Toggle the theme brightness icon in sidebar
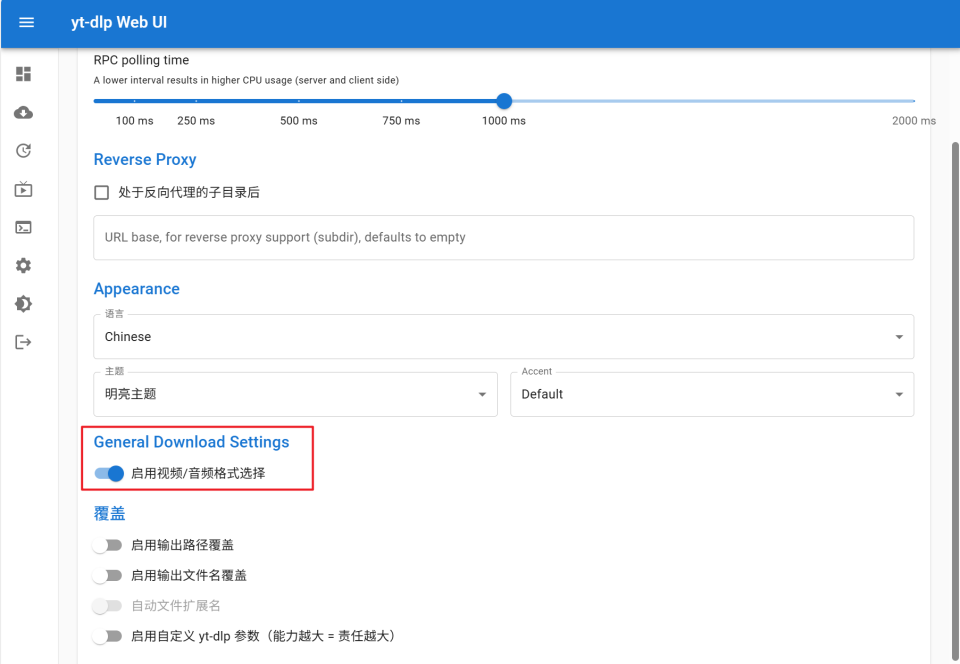 [23, 304]
